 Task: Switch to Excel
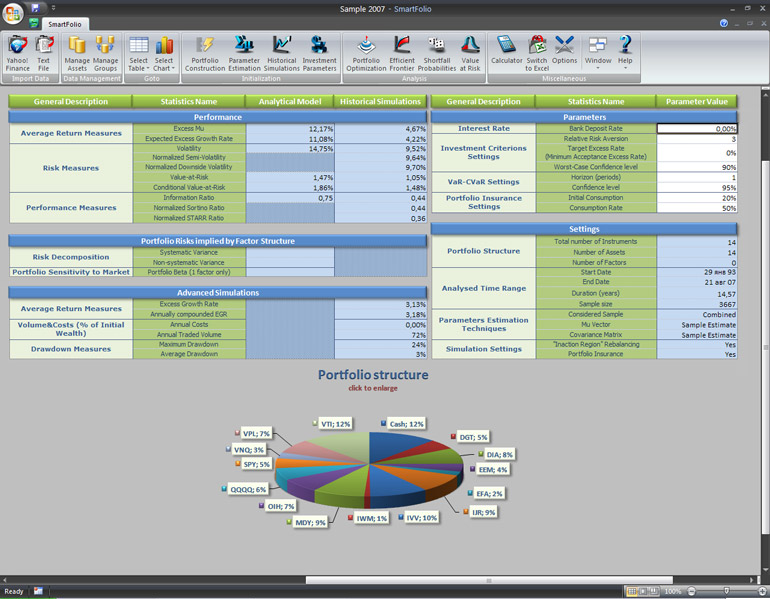click(537, 54)
